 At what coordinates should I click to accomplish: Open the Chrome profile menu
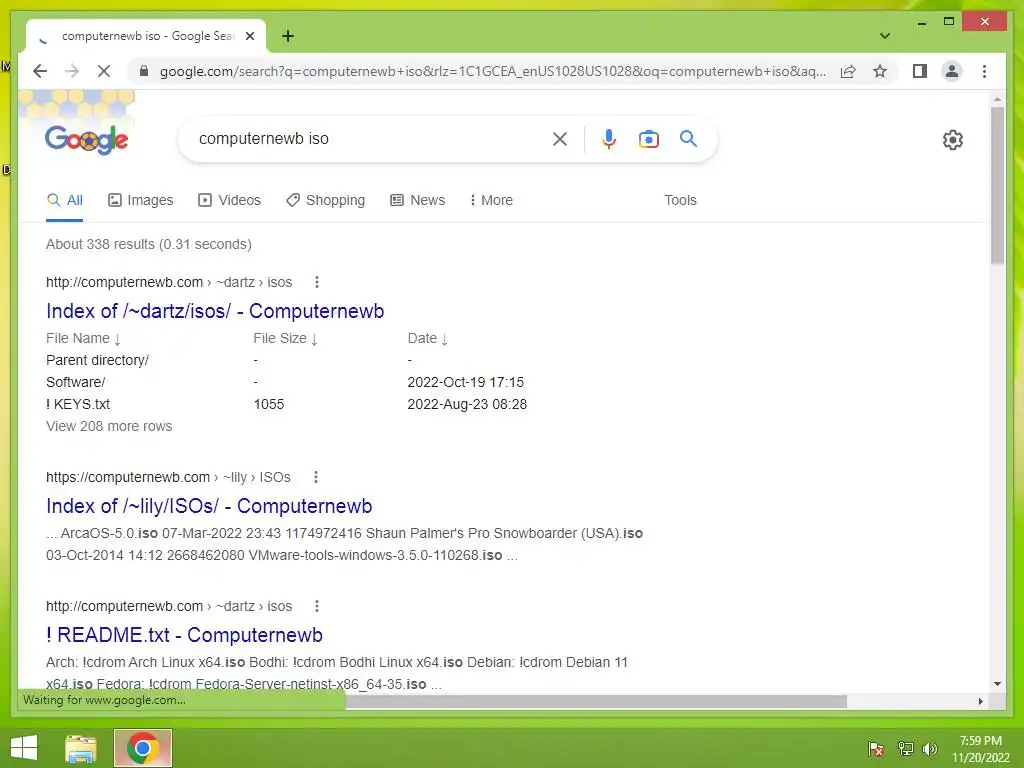(x=952, y=71)
